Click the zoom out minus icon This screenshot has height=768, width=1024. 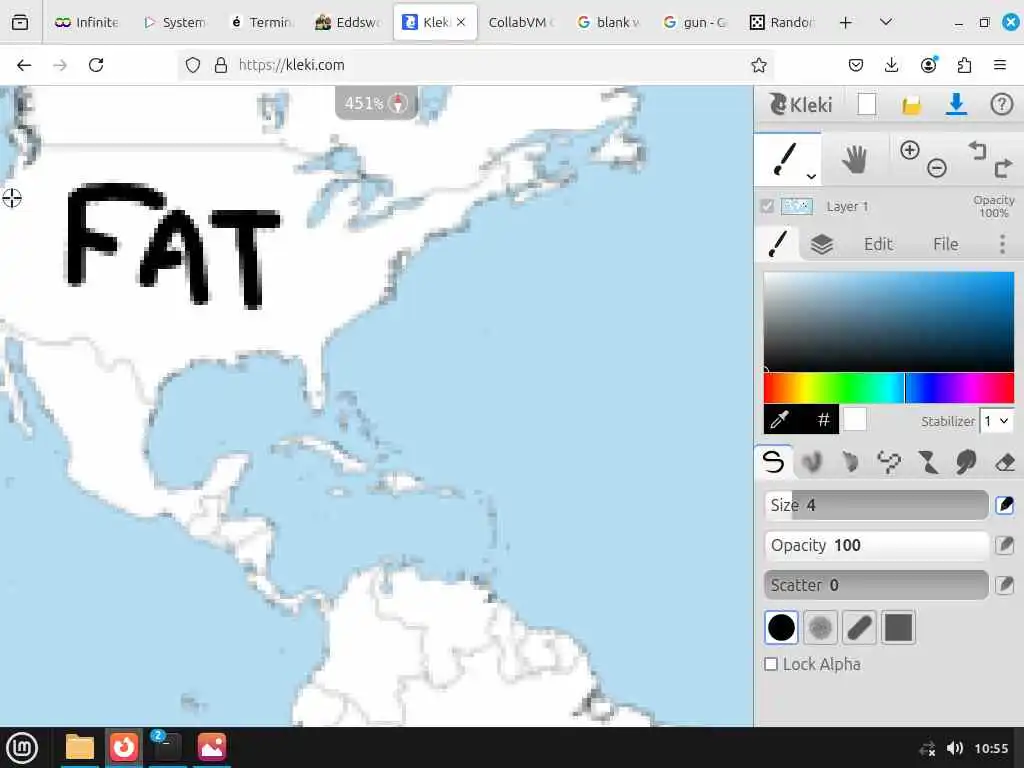click(936, 168)
